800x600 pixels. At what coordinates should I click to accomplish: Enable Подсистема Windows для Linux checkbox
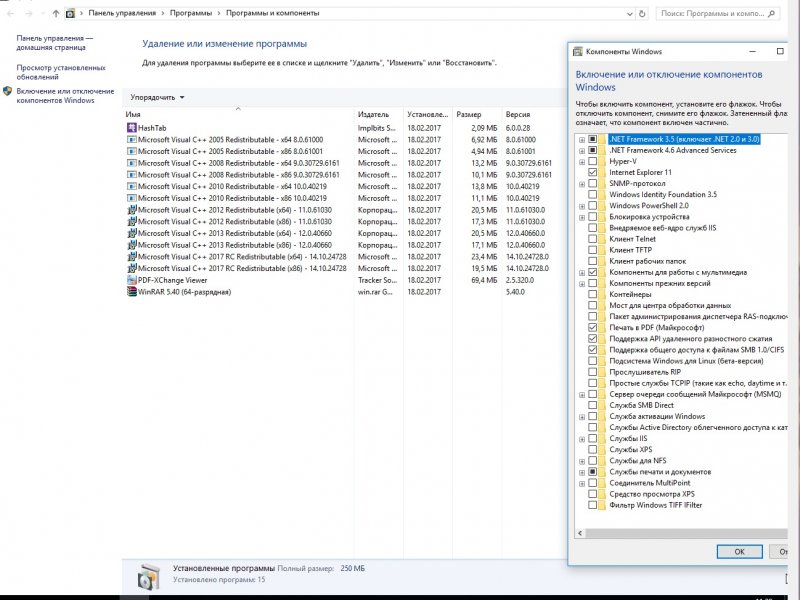[x=592, y=361]
